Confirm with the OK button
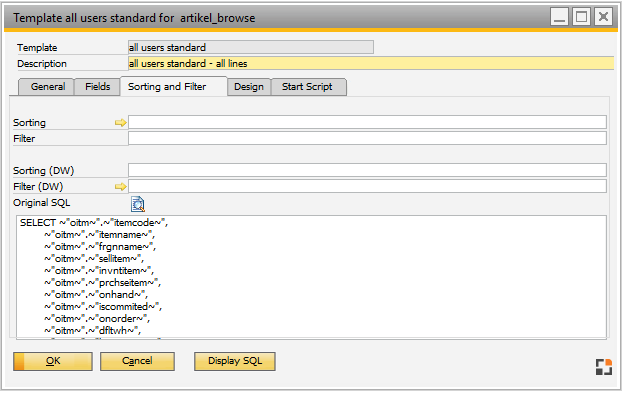 coord(53,361)
